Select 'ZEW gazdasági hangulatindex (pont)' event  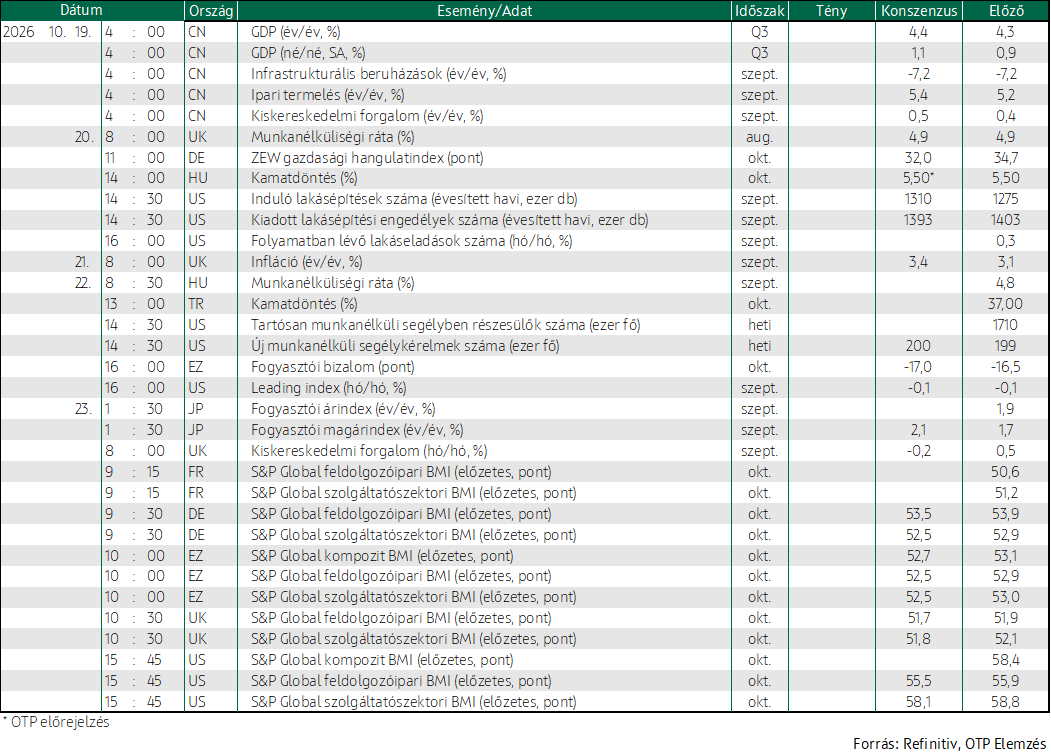[x=367, y=158]
